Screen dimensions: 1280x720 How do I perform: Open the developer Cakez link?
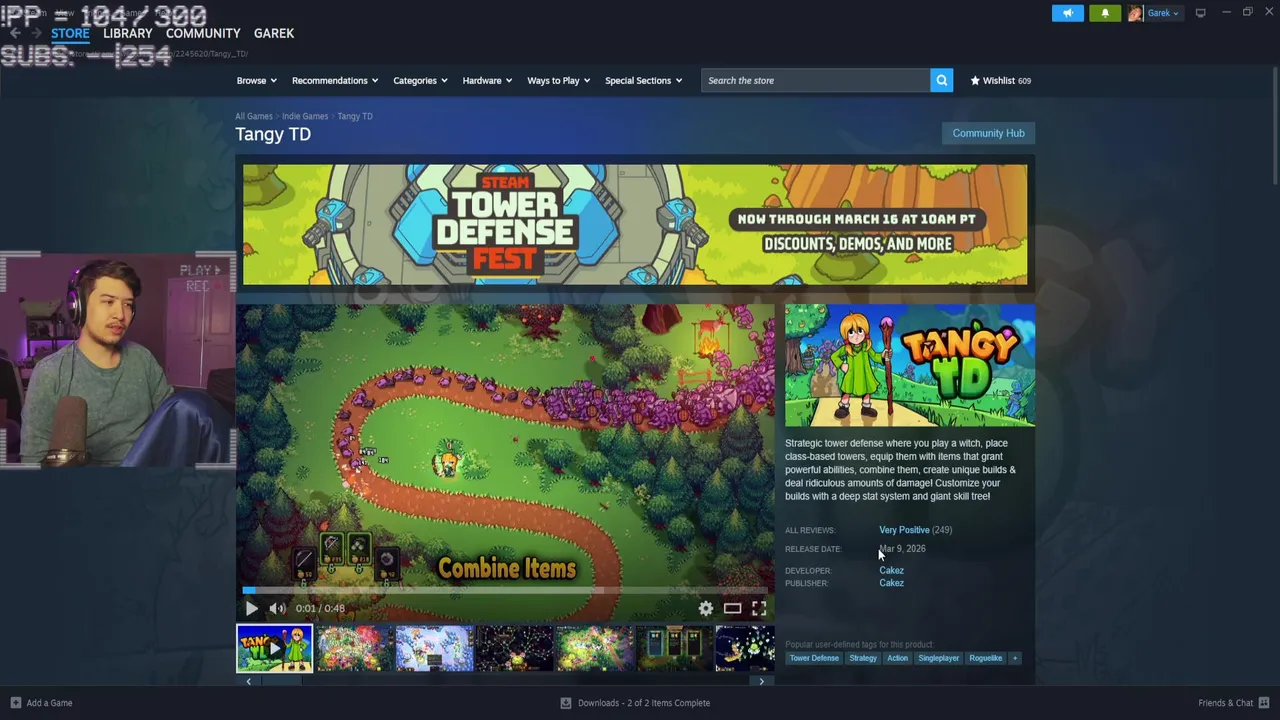[x=891, y=570]
